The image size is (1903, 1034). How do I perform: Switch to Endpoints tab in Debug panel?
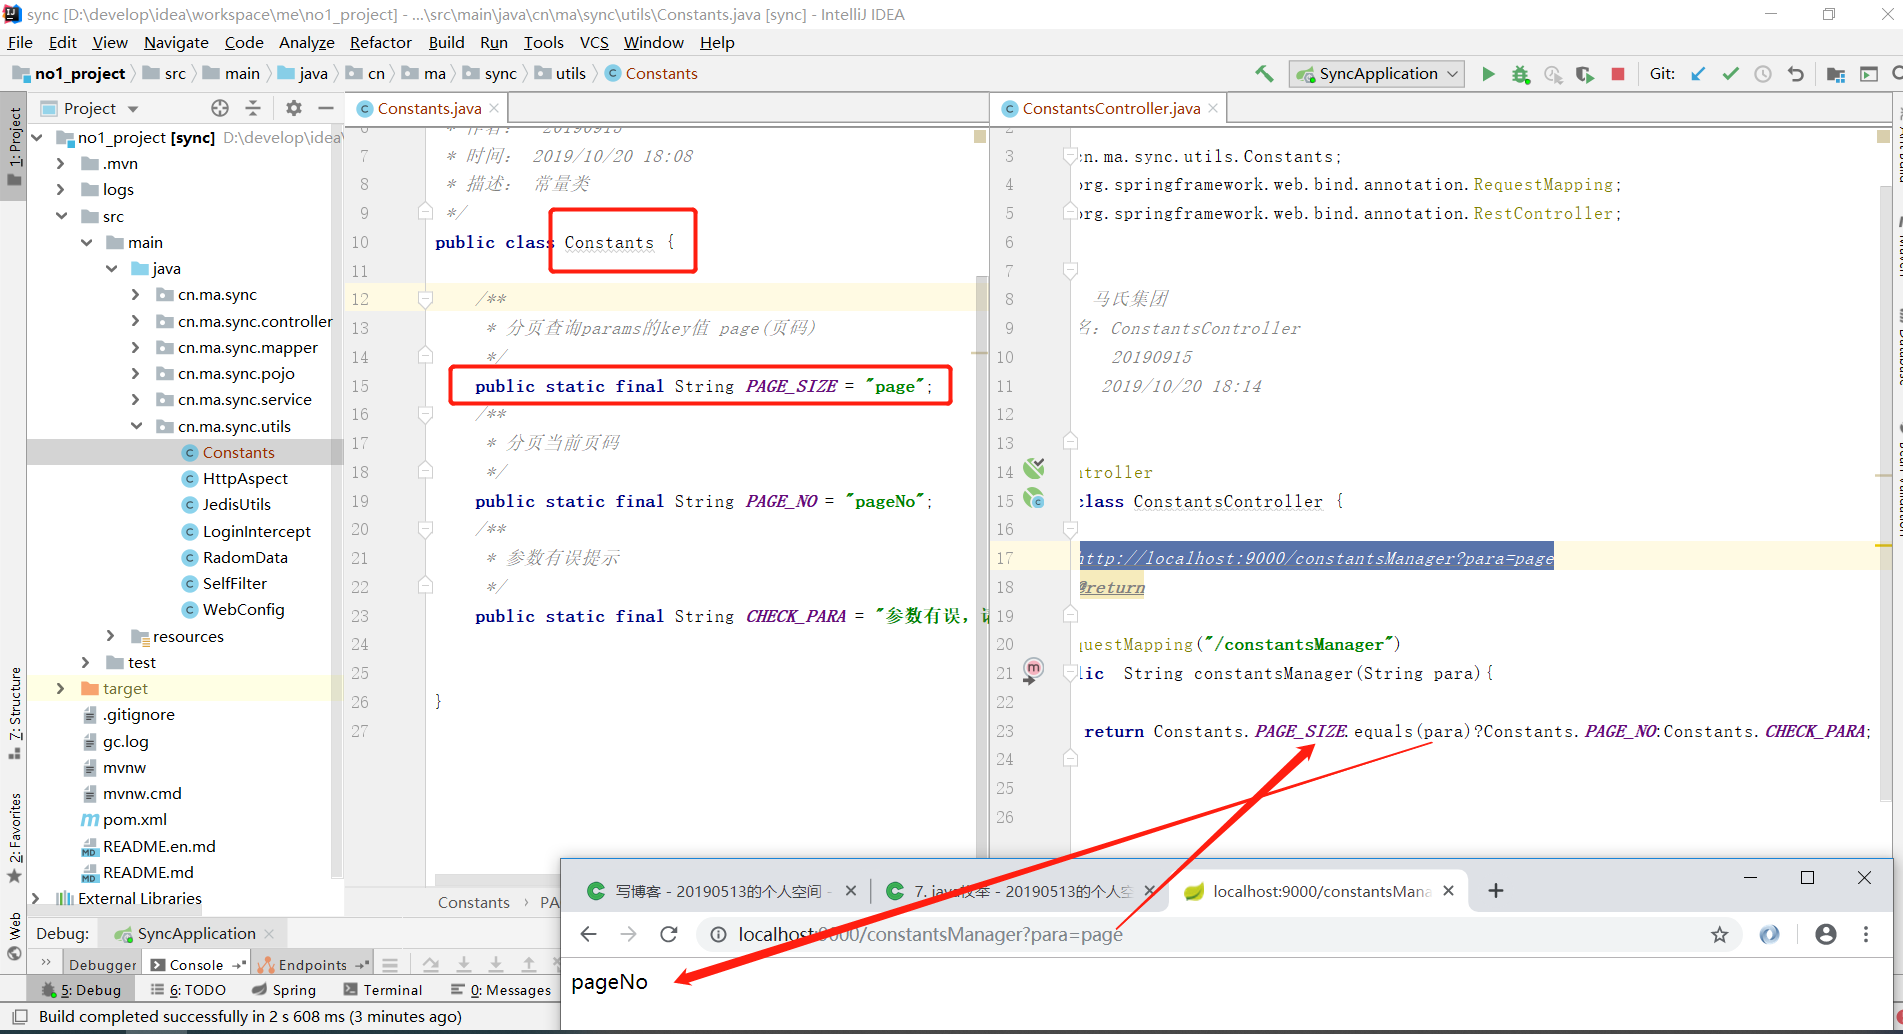(312, 964)
